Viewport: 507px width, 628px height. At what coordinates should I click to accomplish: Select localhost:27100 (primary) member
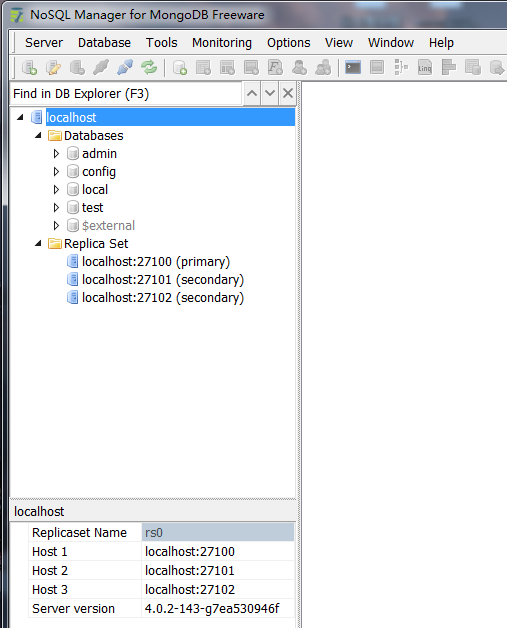156,262
